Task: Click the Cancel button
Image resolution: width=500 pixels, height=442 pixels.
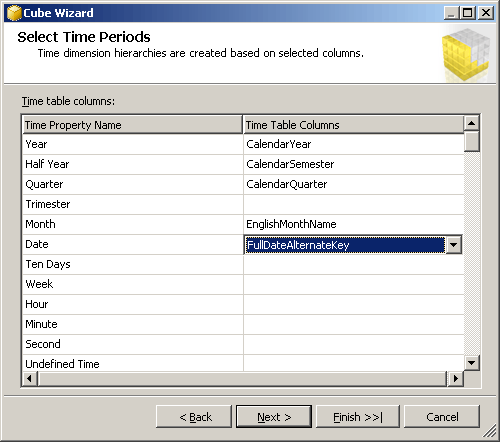Action: 442,417
